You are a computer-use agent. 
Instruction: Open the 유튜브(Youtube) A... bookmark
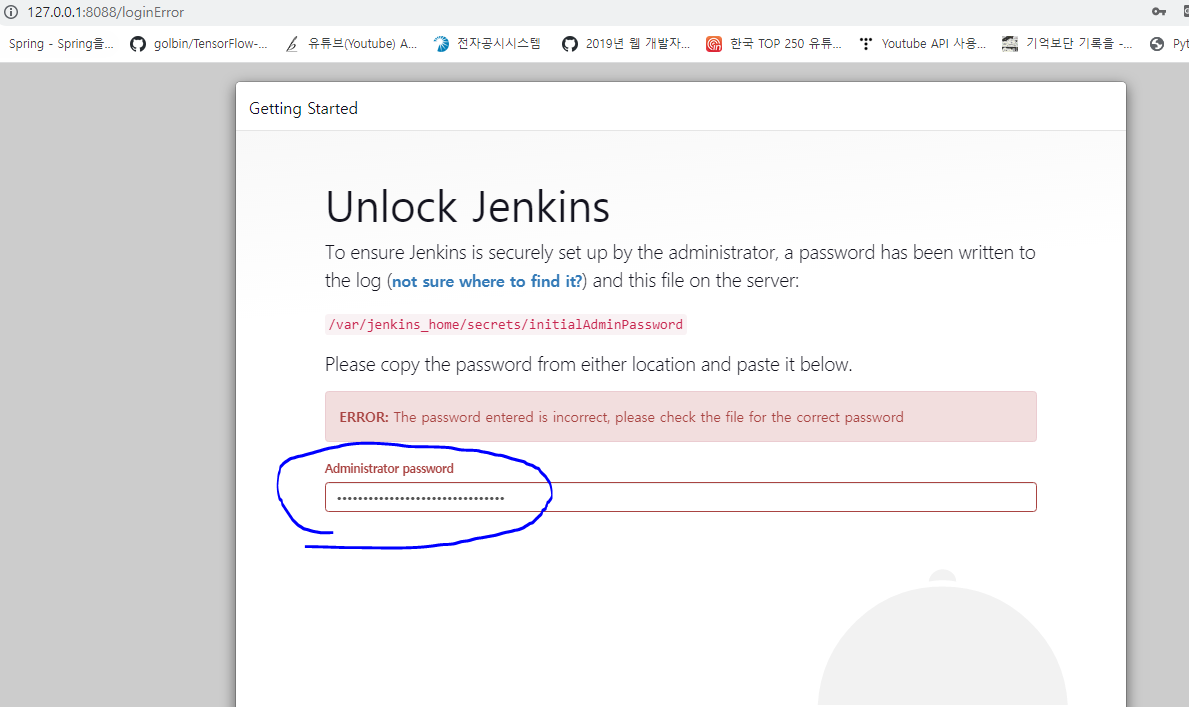click(x=351, y=44)
